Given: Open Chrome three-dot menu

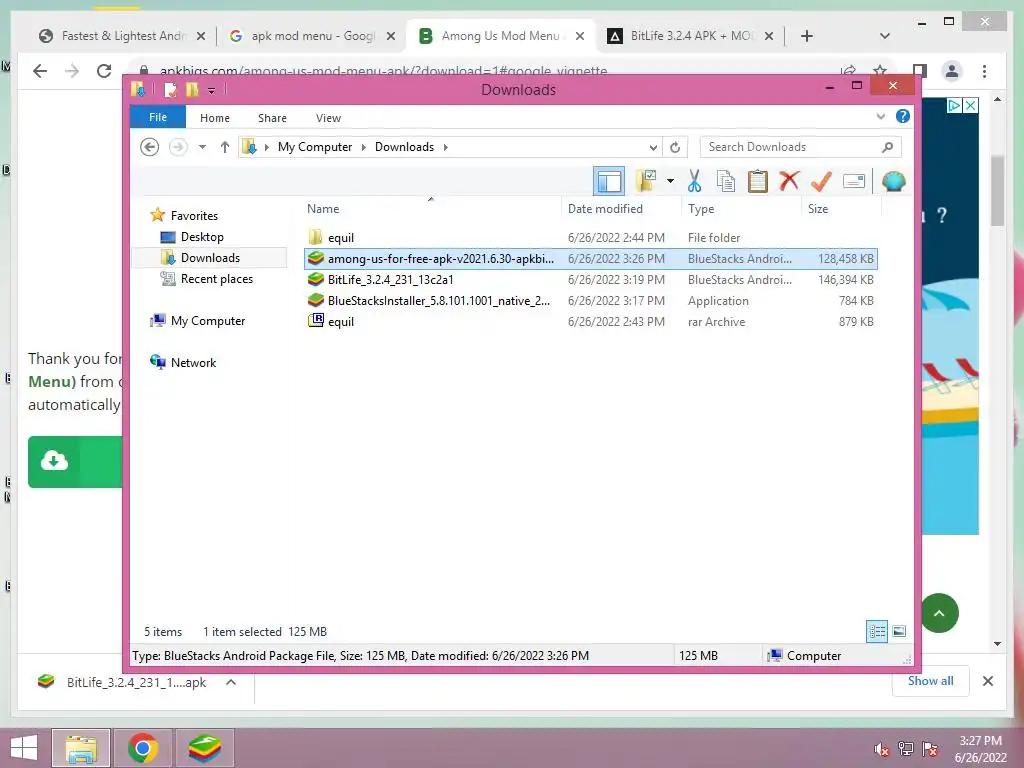Looking at the screenshot, I should click(984, 71).
